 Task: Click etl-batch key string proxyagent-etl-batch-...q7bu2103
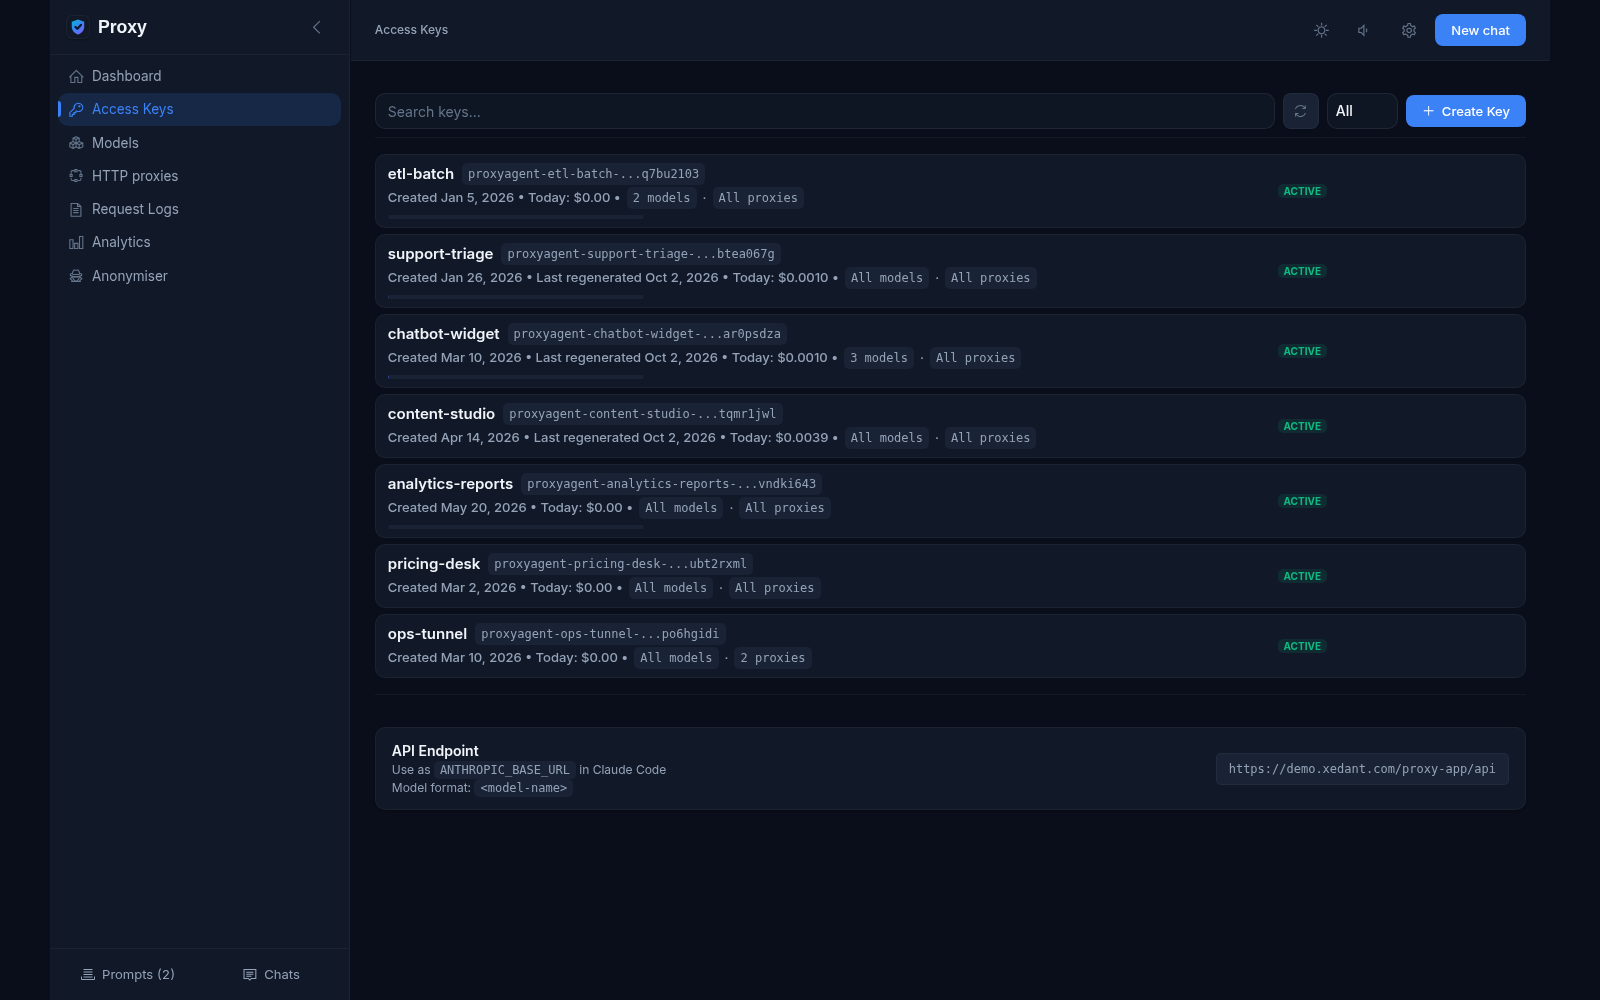584,174
